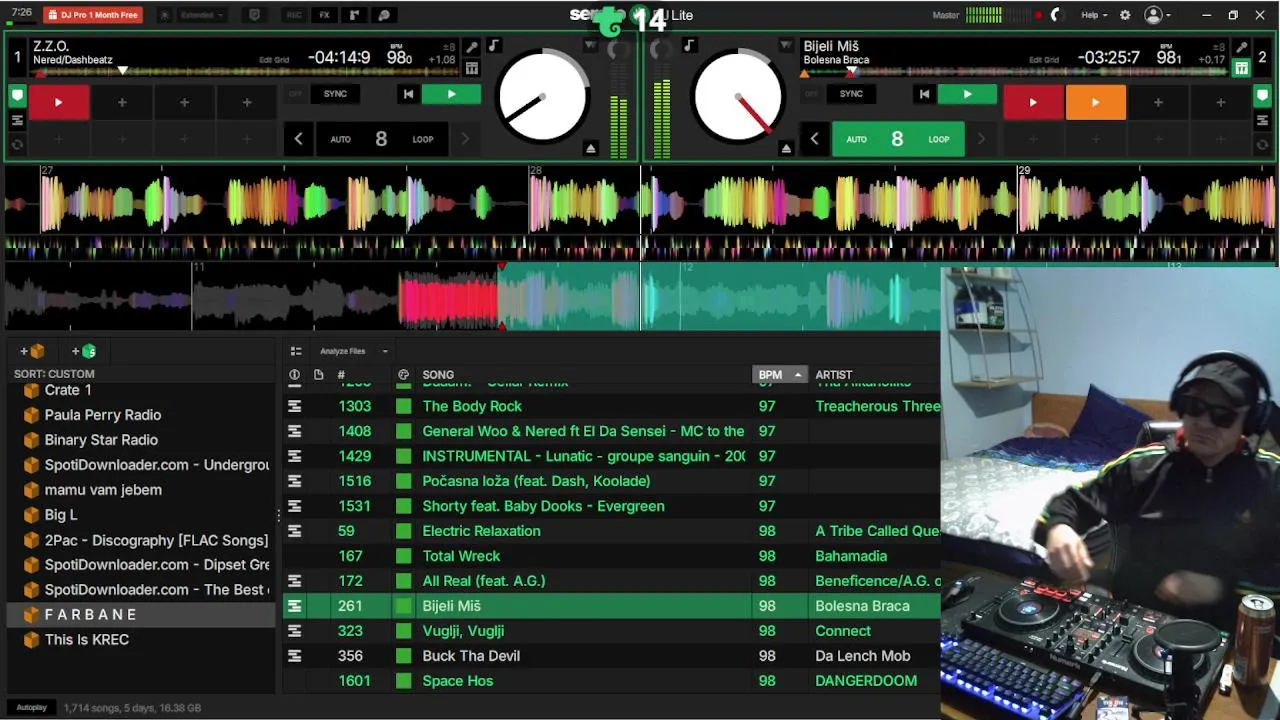Screen dimensions: 1280x720
Task: Jump to start of deck 2 track
Action: 924,94
